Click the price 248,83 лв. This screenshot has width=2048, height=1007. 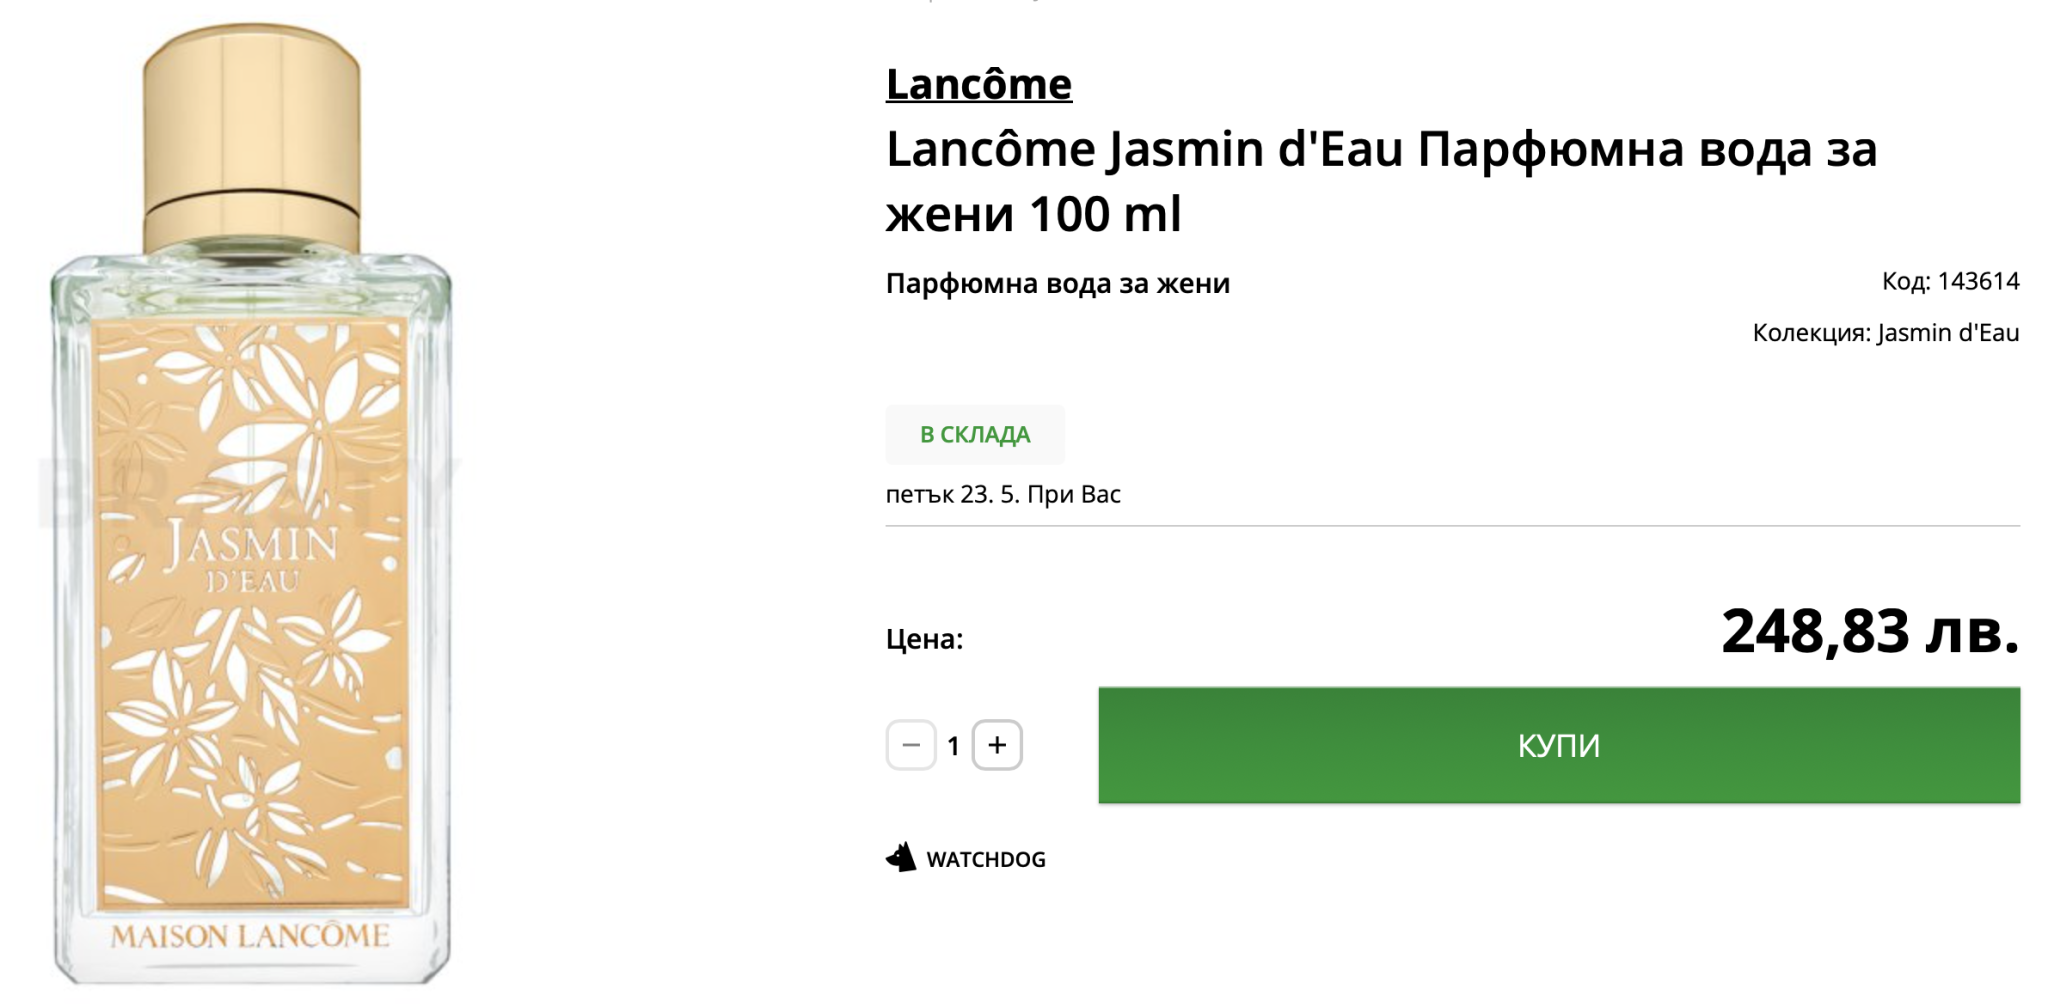click(x=1869, y=632)
